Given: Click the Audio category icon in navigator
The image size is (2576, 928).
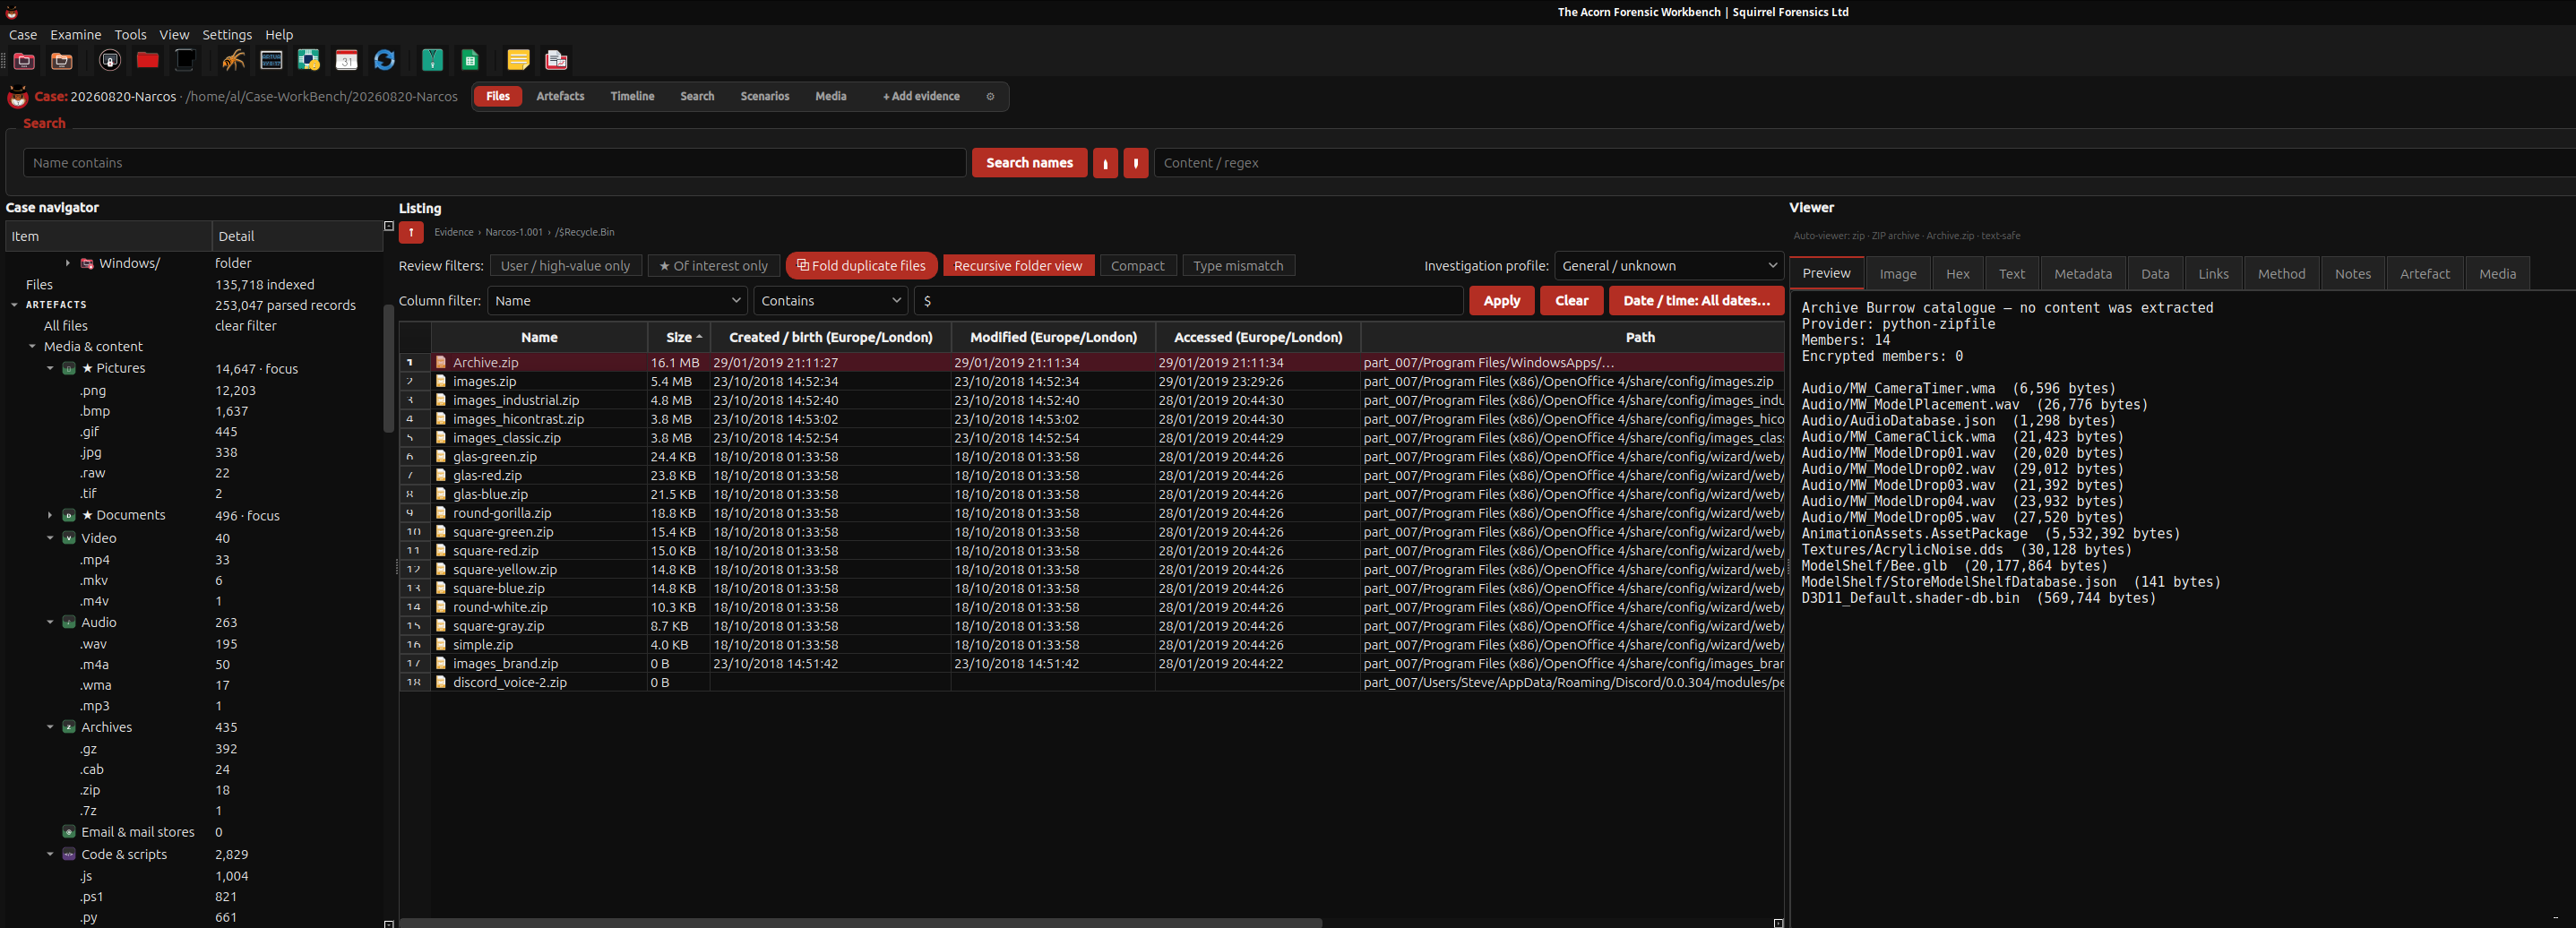Looking at the screenshot, I should [x=69, y=622].
